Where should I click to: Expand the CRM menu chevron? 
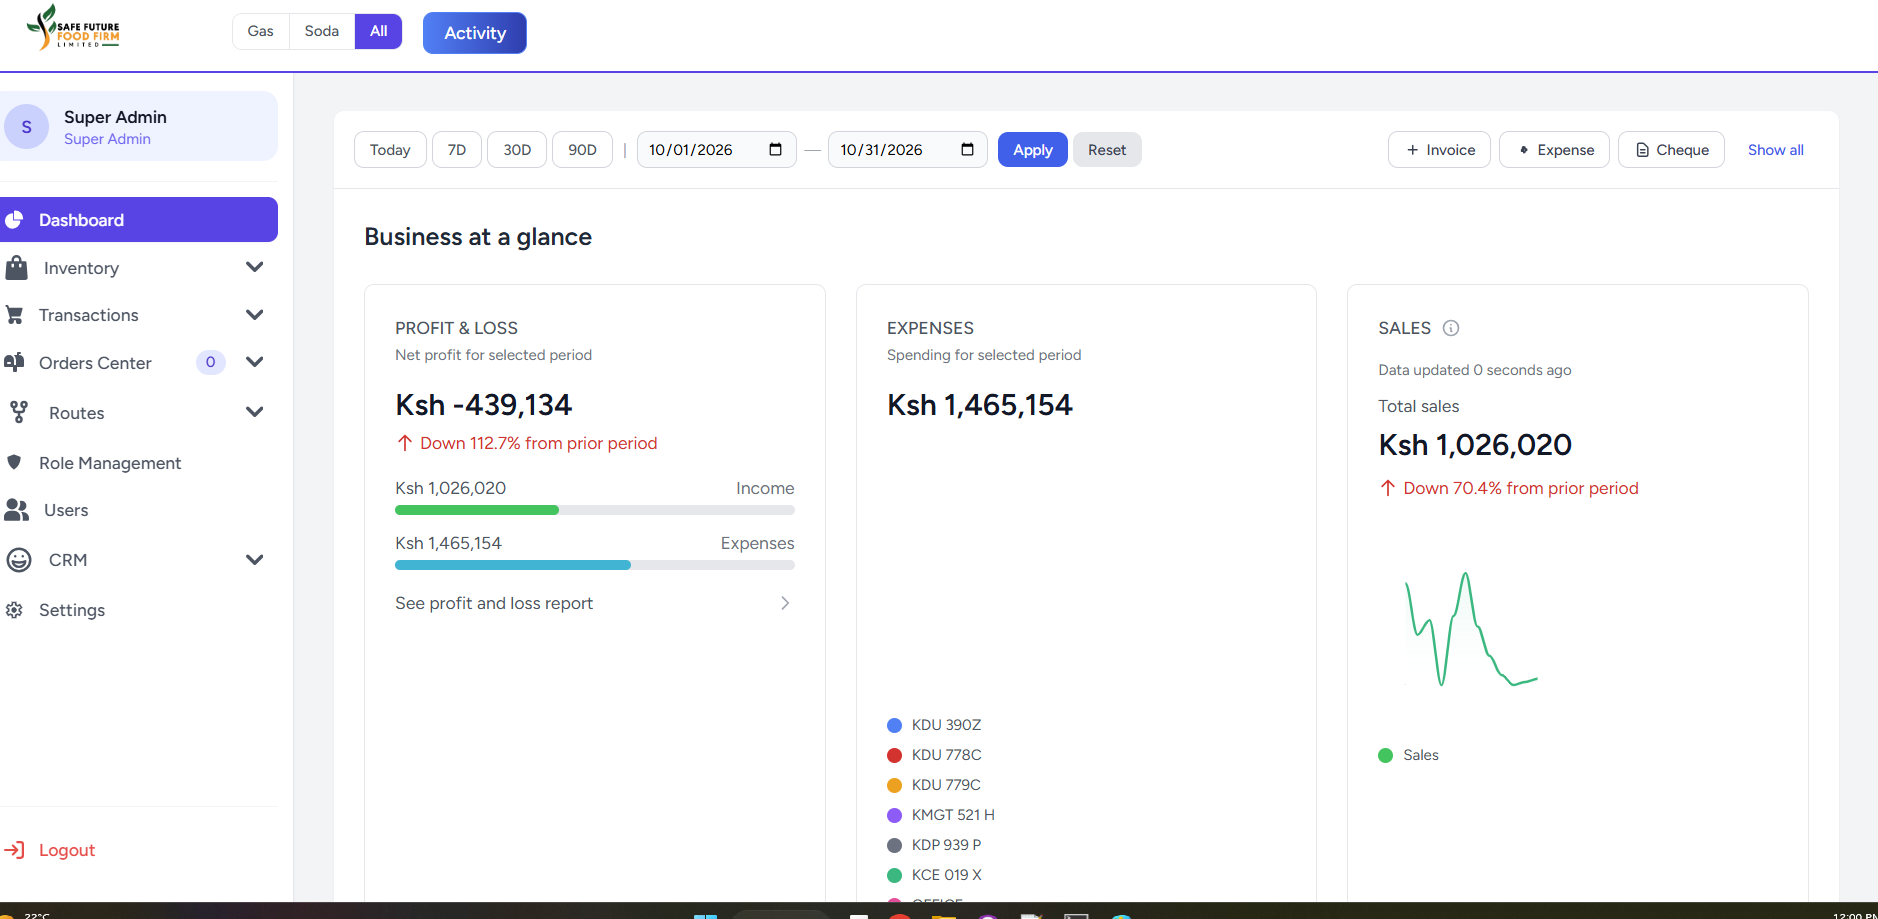pos(255,560)
